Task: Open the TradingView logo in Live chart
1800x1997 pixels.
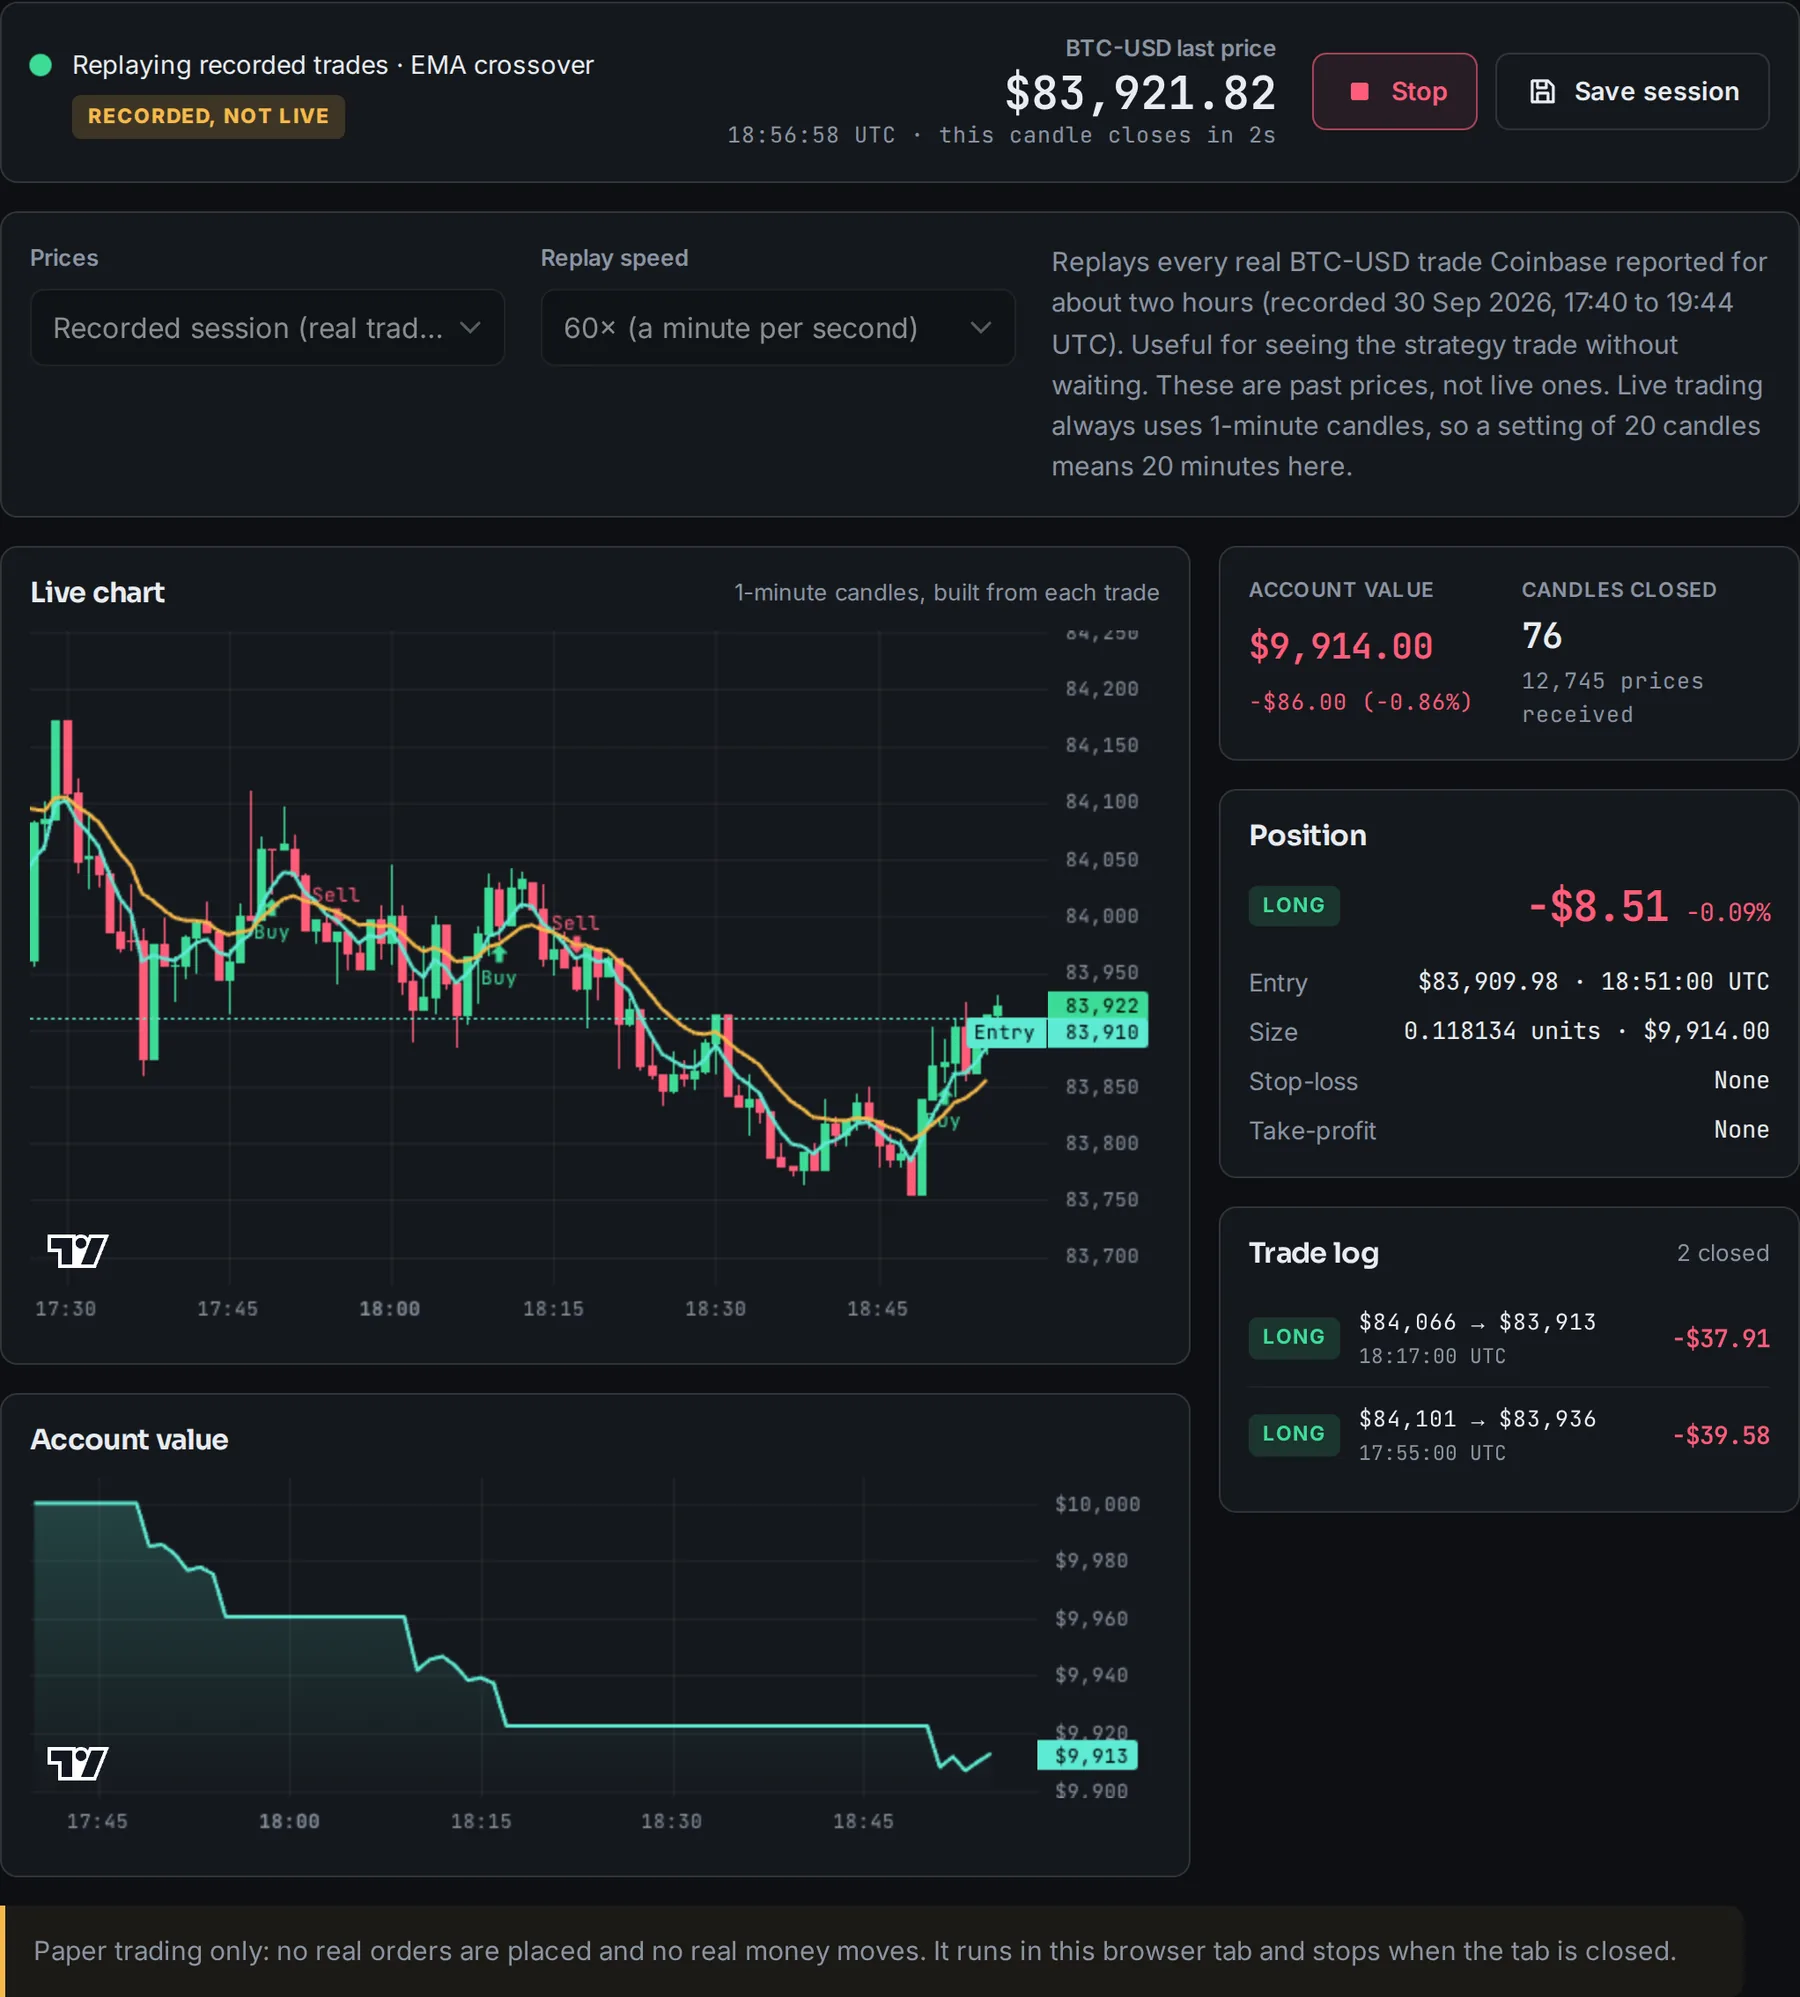Action: (78, 1250)
